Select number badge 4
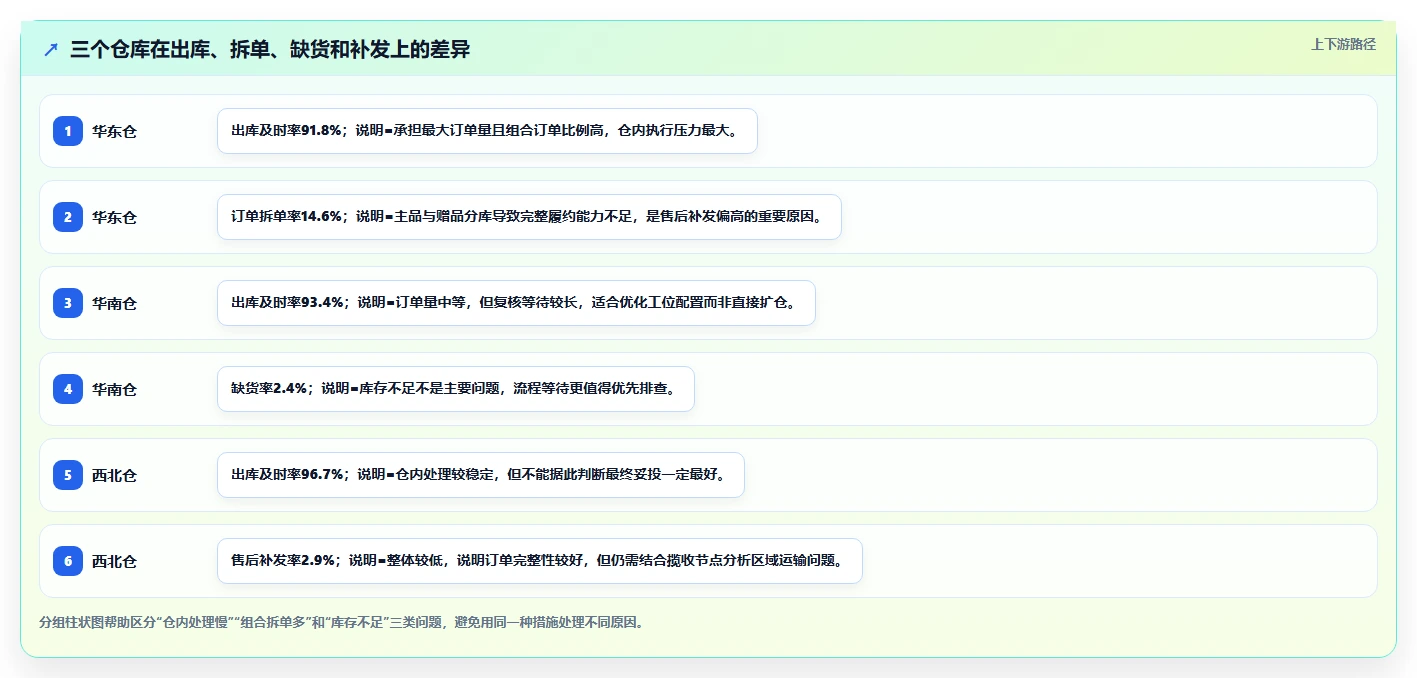Screen dimensions: 1417x678 (x=68, y=389)
